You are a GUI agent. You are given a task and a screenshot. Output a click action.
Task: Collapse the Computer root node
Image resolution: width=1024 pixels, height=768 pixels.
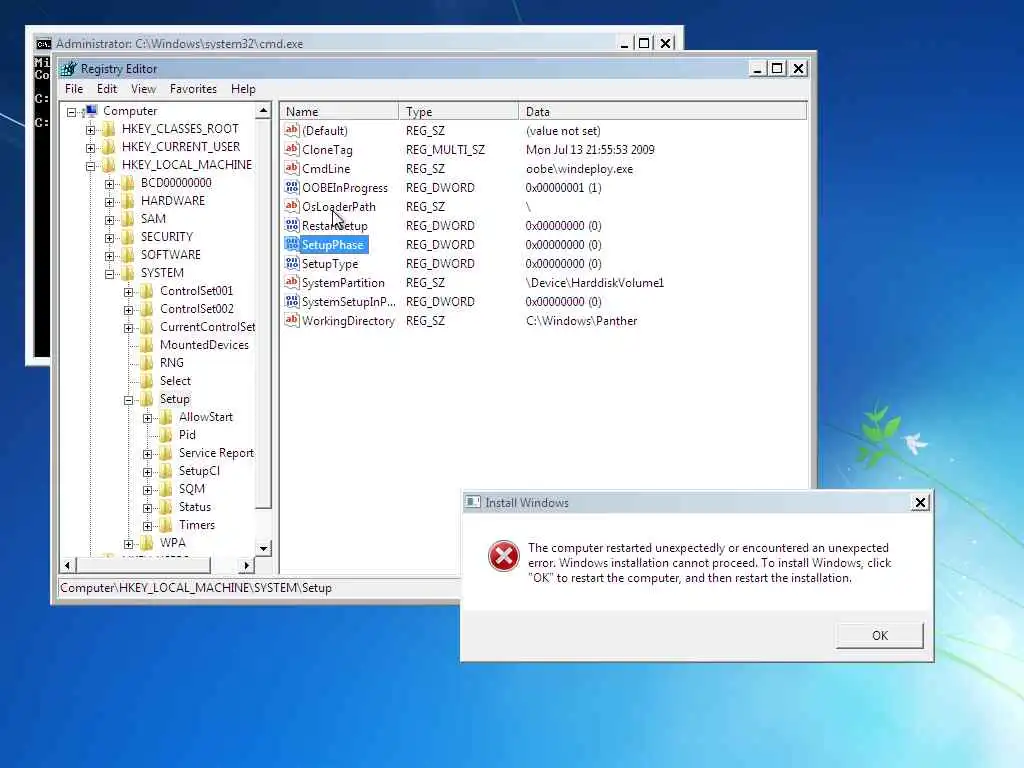(x=72, y=112)
